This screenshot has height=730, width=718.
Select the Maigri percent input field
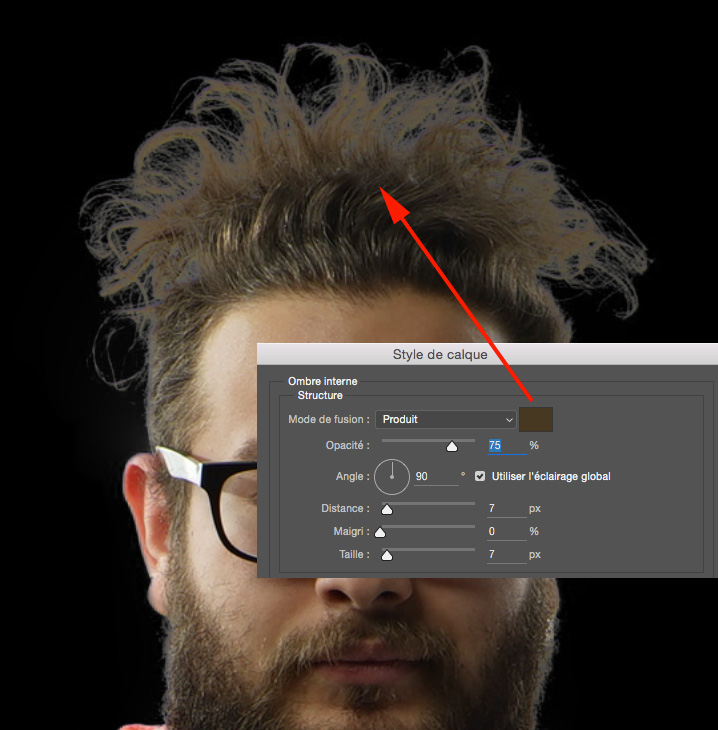tap(505, 532)
